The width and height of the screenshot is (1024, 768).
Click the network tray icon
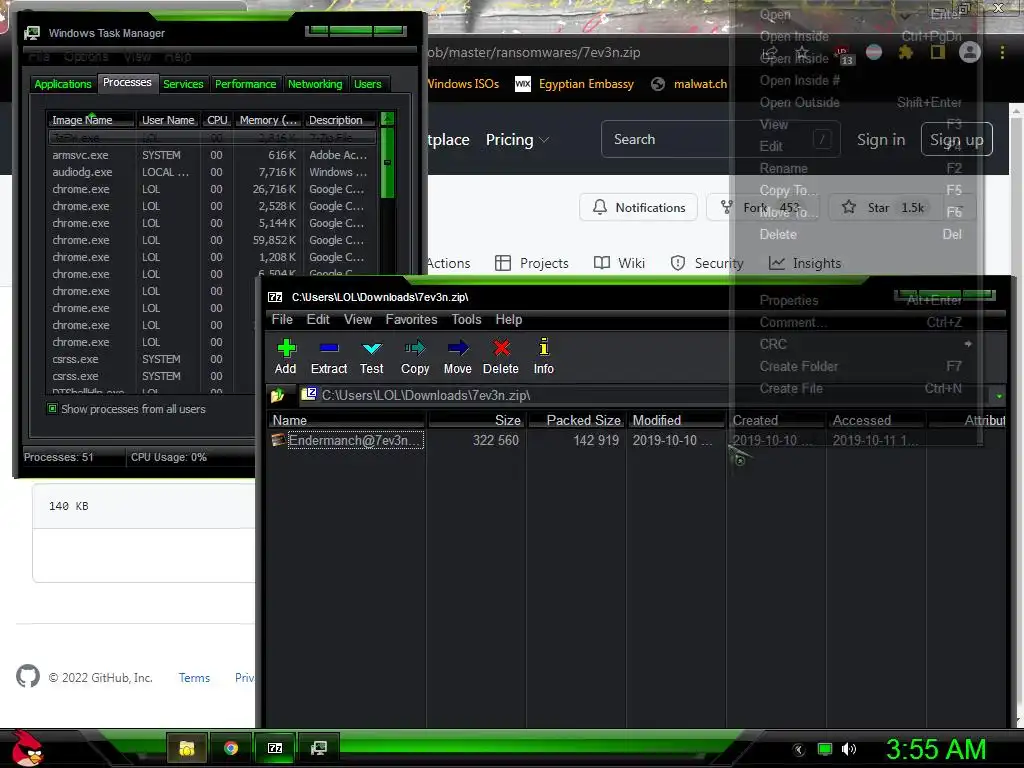[825, 749]
